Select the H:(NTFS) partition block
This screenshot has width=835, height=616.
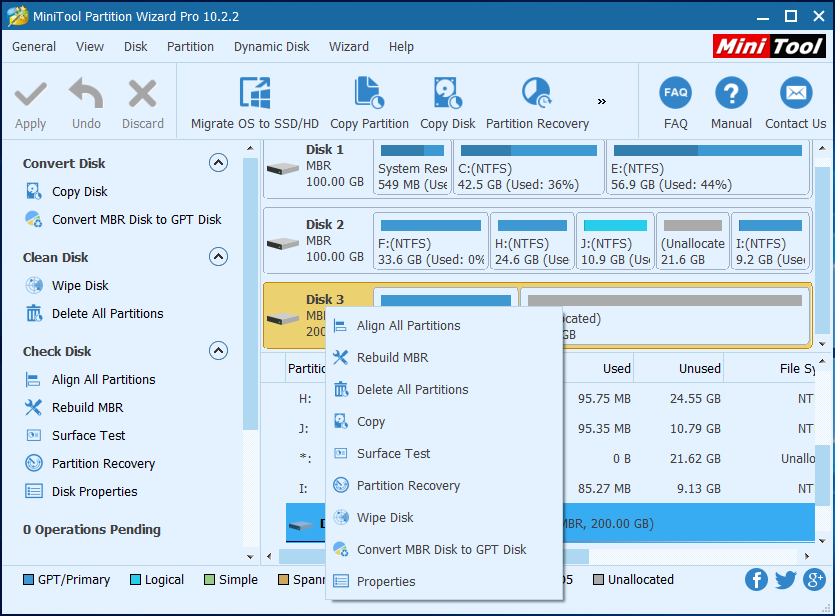[532, 241]
